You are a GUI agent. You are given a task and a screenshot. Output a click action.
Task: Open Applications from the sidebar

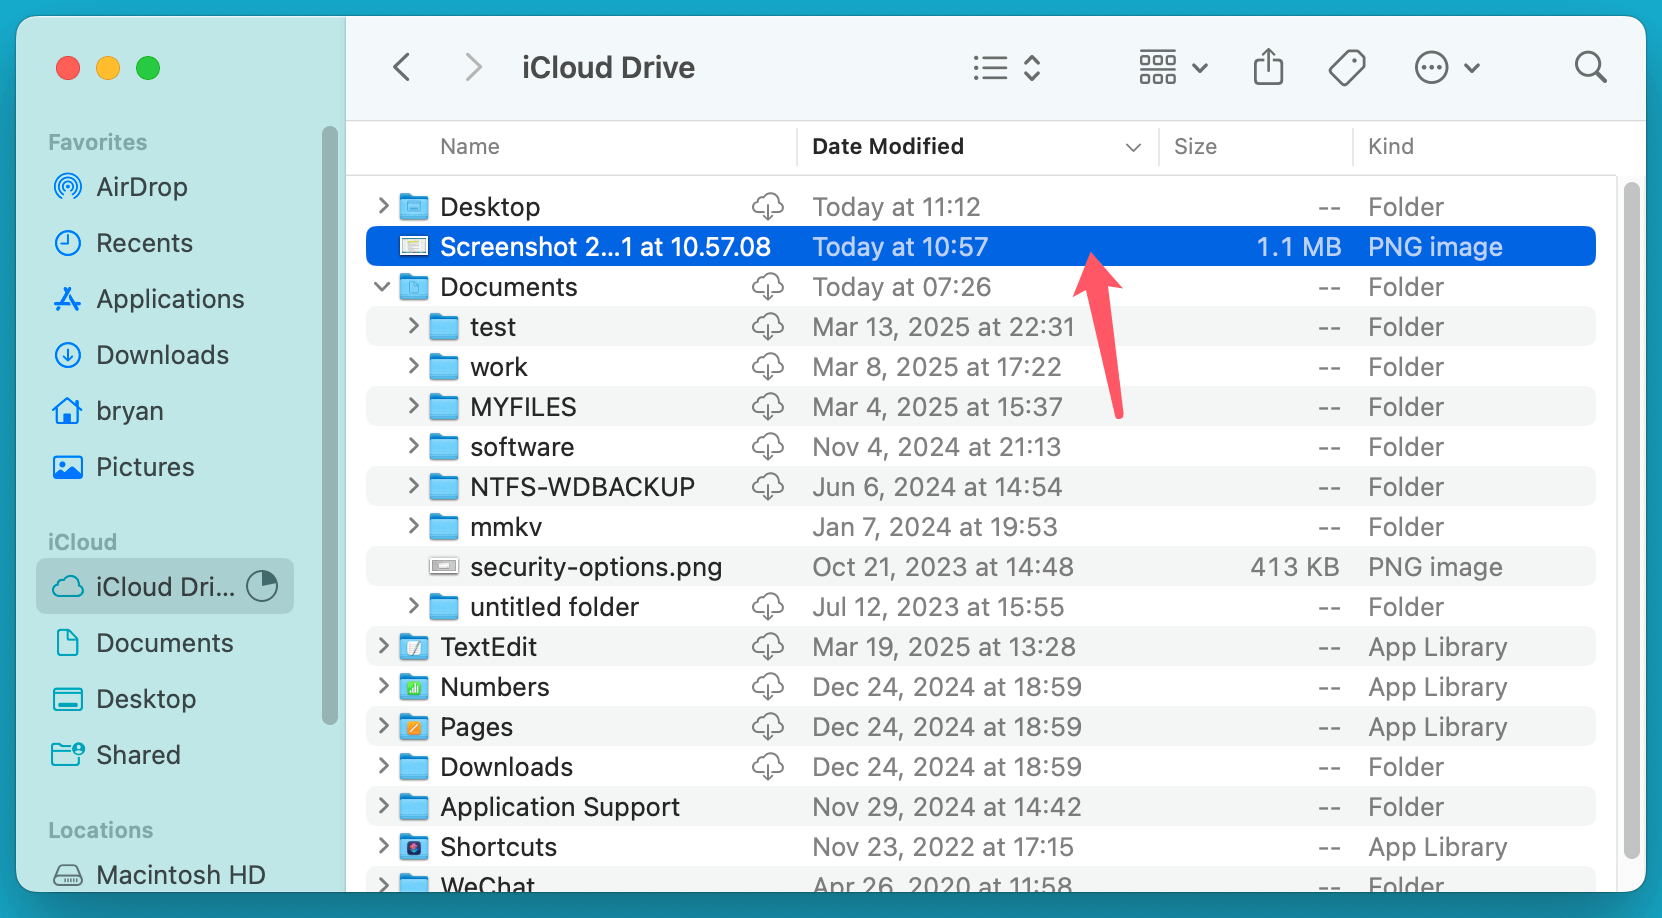[169, 298]
